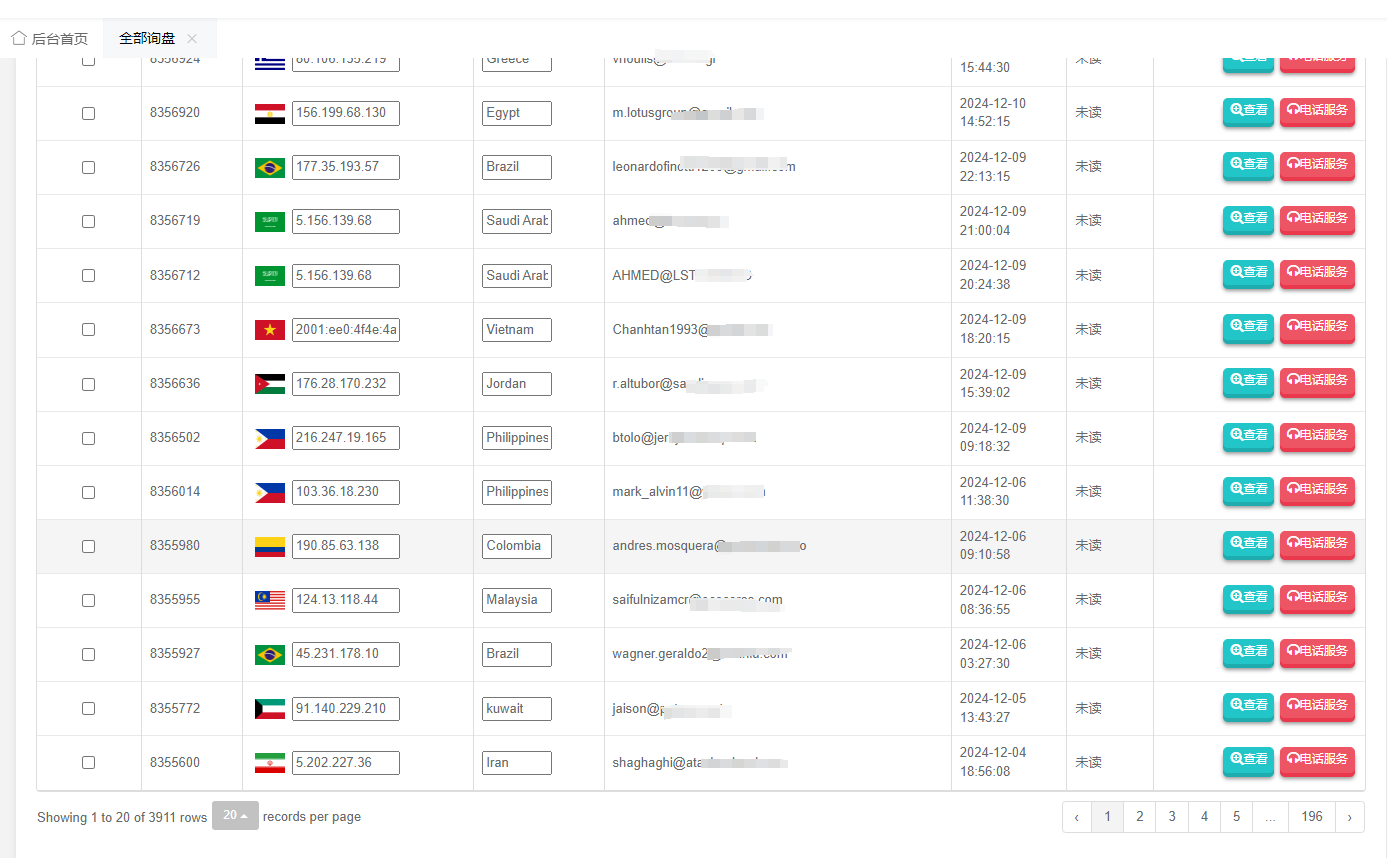The height and width of the screenshot is (858, 1387).
Task: Go to next page with right chevron
Action: tap(1349, 817)
